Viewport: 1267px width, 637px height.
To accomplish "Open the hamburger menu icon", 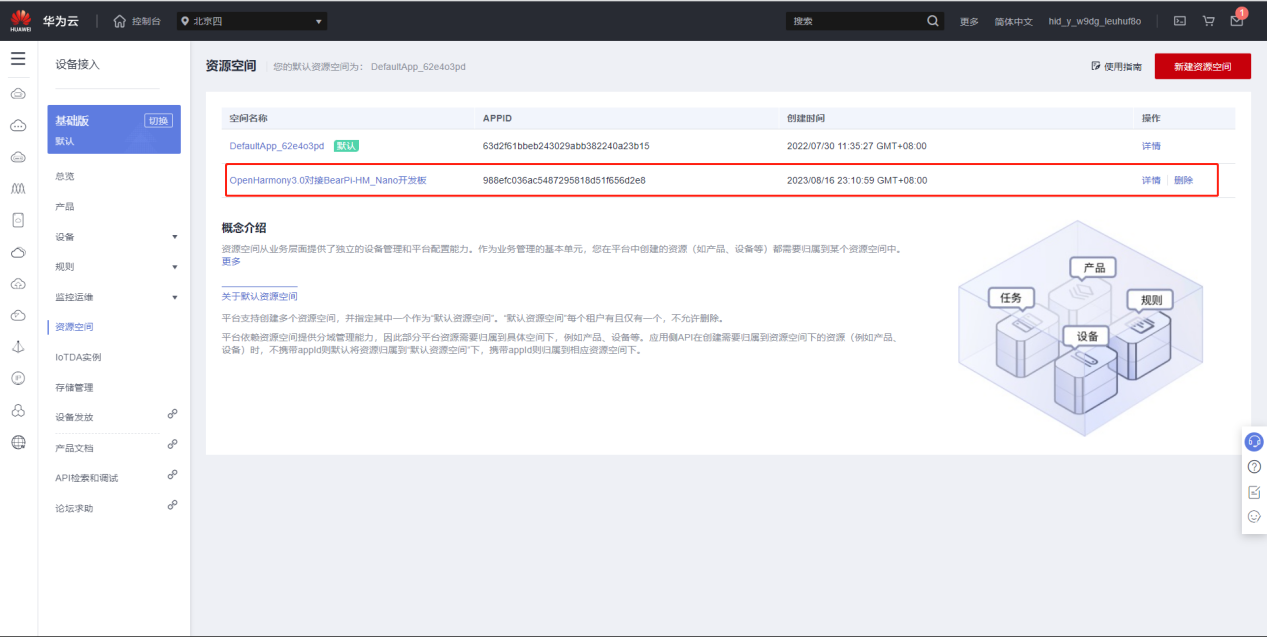I will (x=18, y=59).
